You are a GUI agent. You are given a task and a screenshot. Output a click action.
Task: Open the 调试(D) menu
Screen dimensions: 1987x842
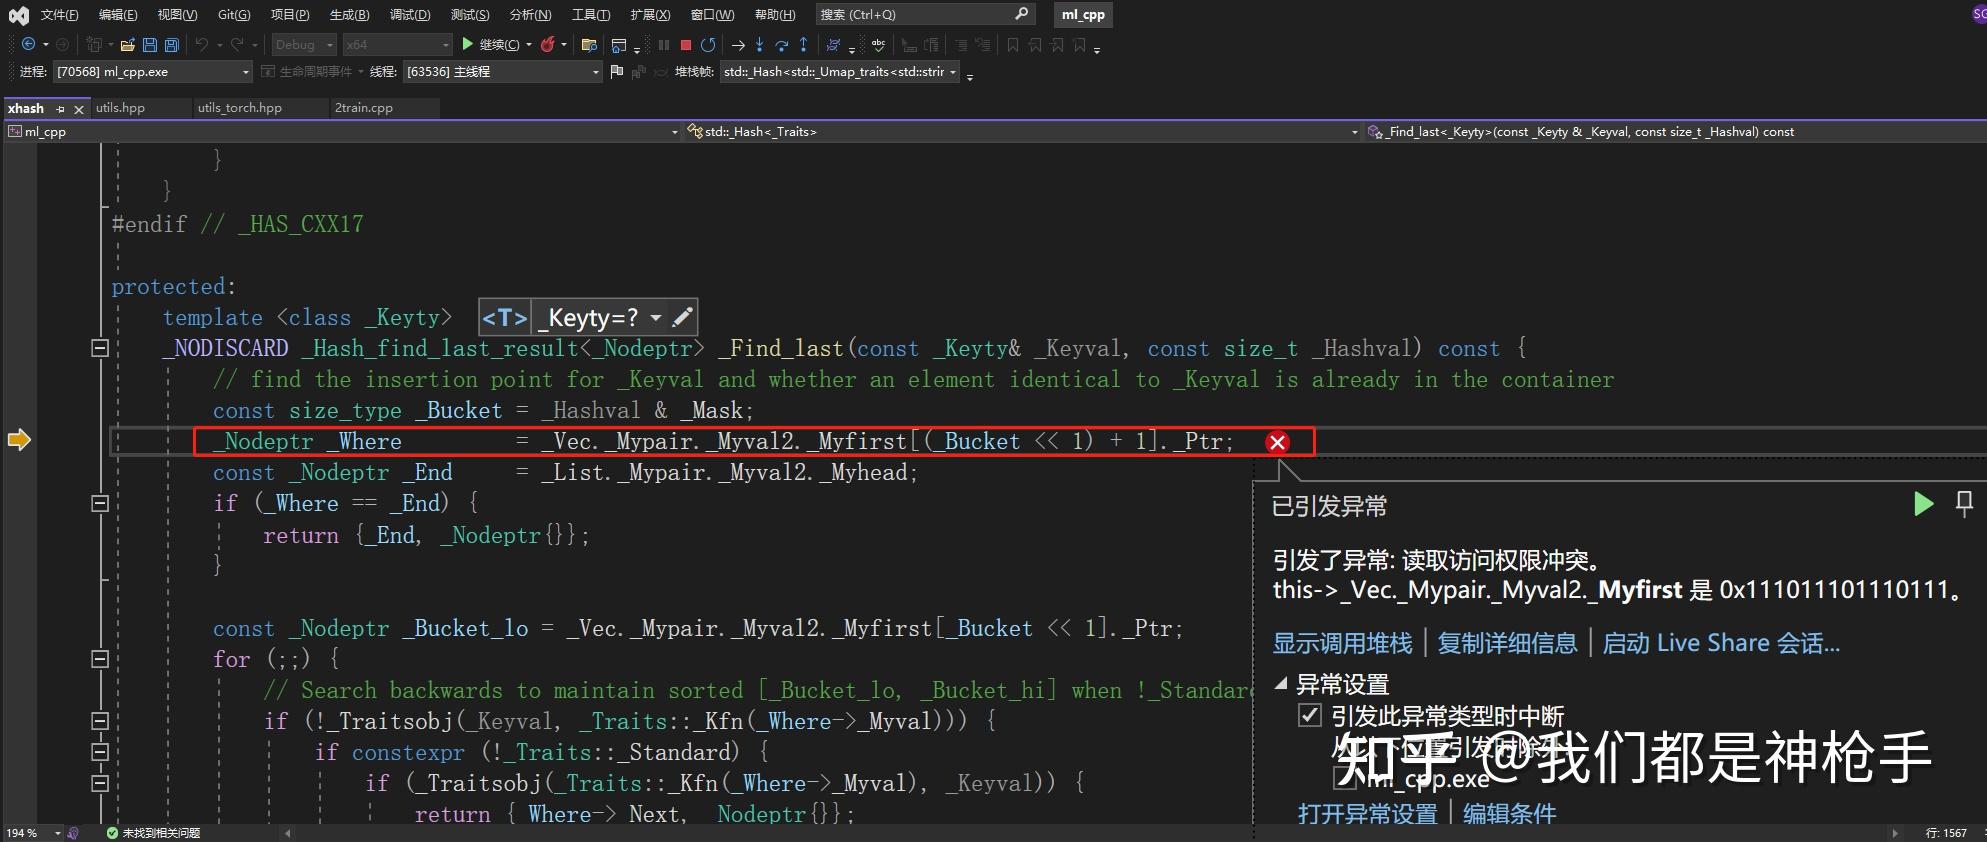[x=410, y=15]
